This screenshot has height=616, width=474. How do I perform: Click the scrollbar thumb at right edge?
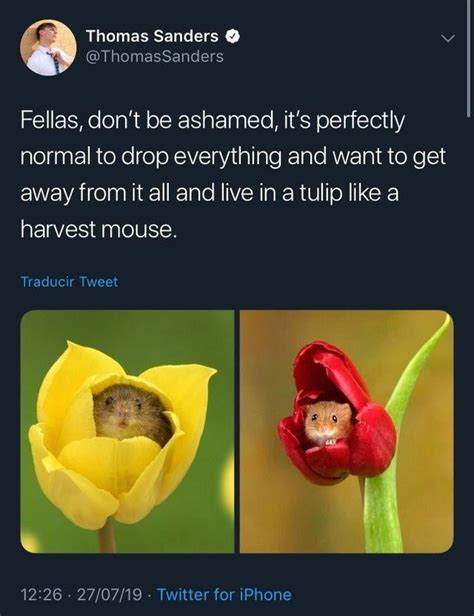pos(469,58)
